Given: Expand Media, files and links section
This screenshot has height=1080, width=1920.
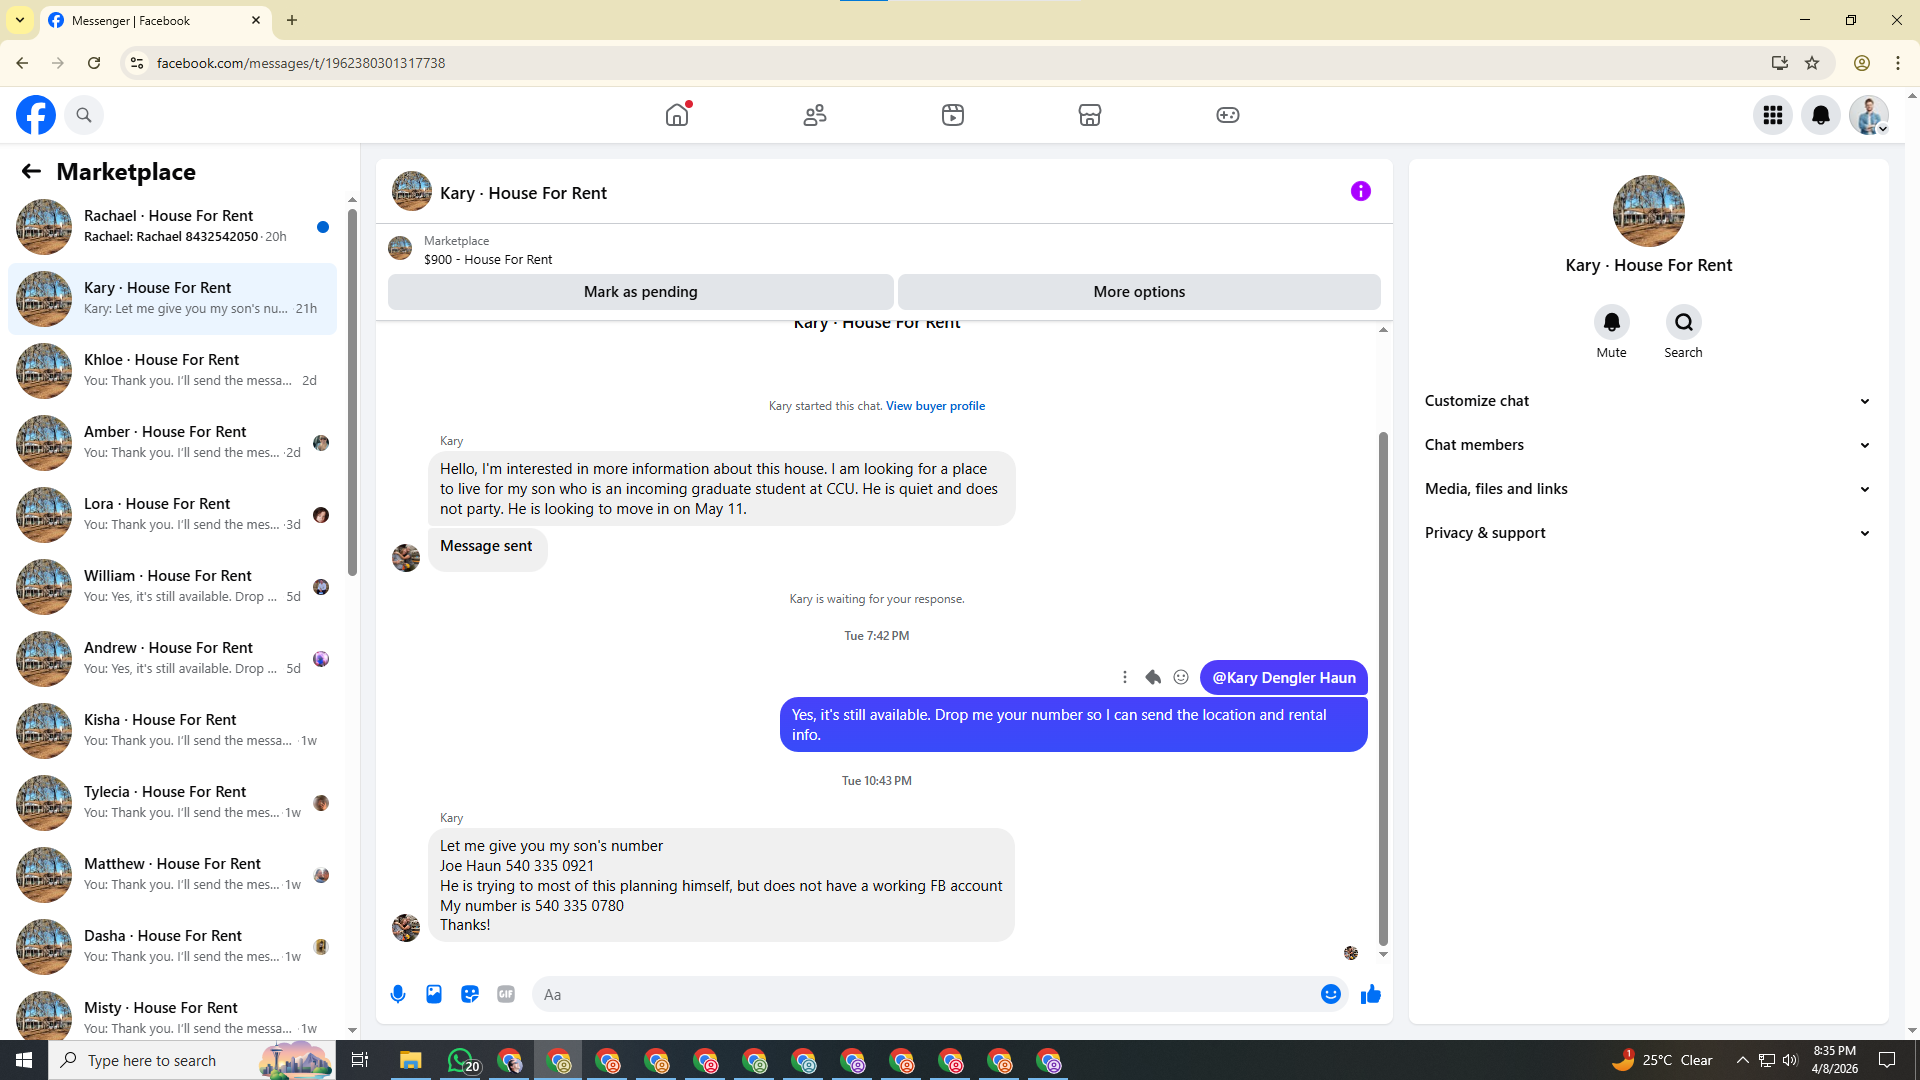Looking at the screenshot, I should pos(1647,489).
